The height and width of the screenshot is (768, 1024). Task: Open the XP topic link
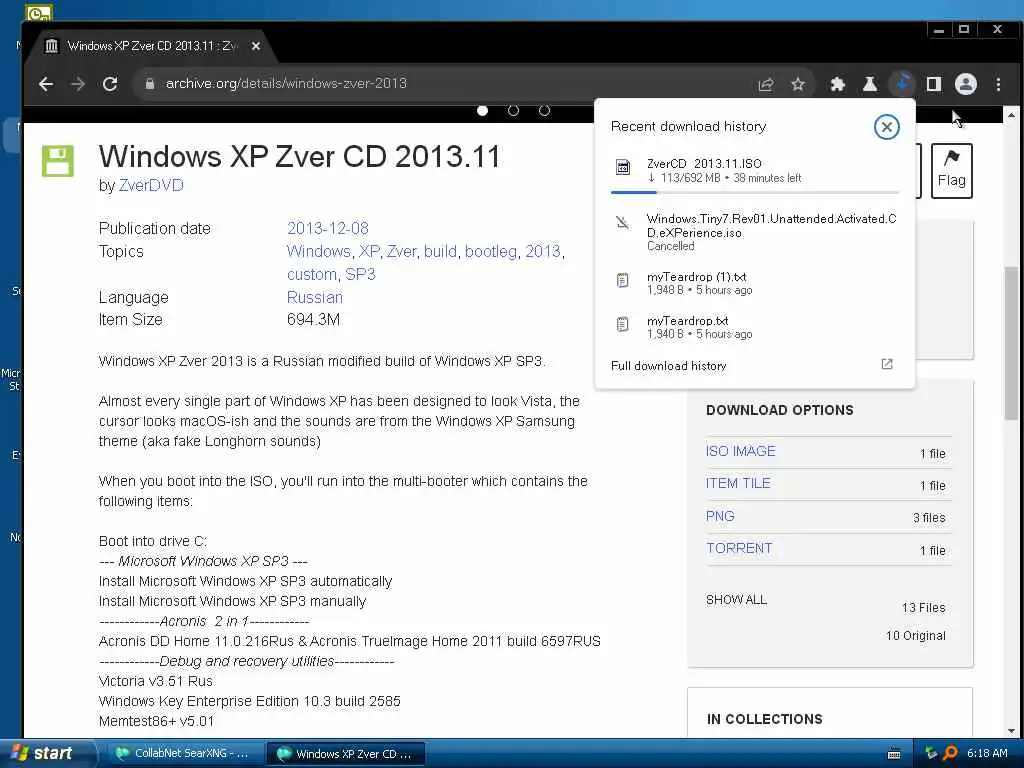(369, 251)
